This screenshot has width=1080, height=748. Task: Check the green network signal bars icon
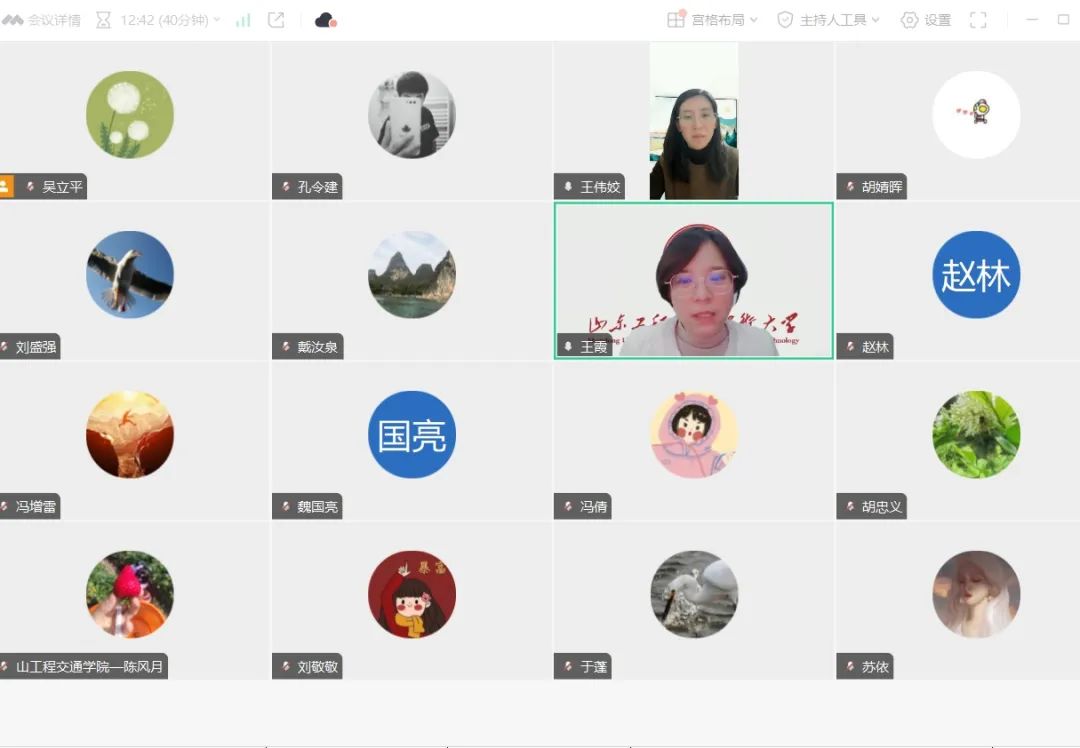243,20
